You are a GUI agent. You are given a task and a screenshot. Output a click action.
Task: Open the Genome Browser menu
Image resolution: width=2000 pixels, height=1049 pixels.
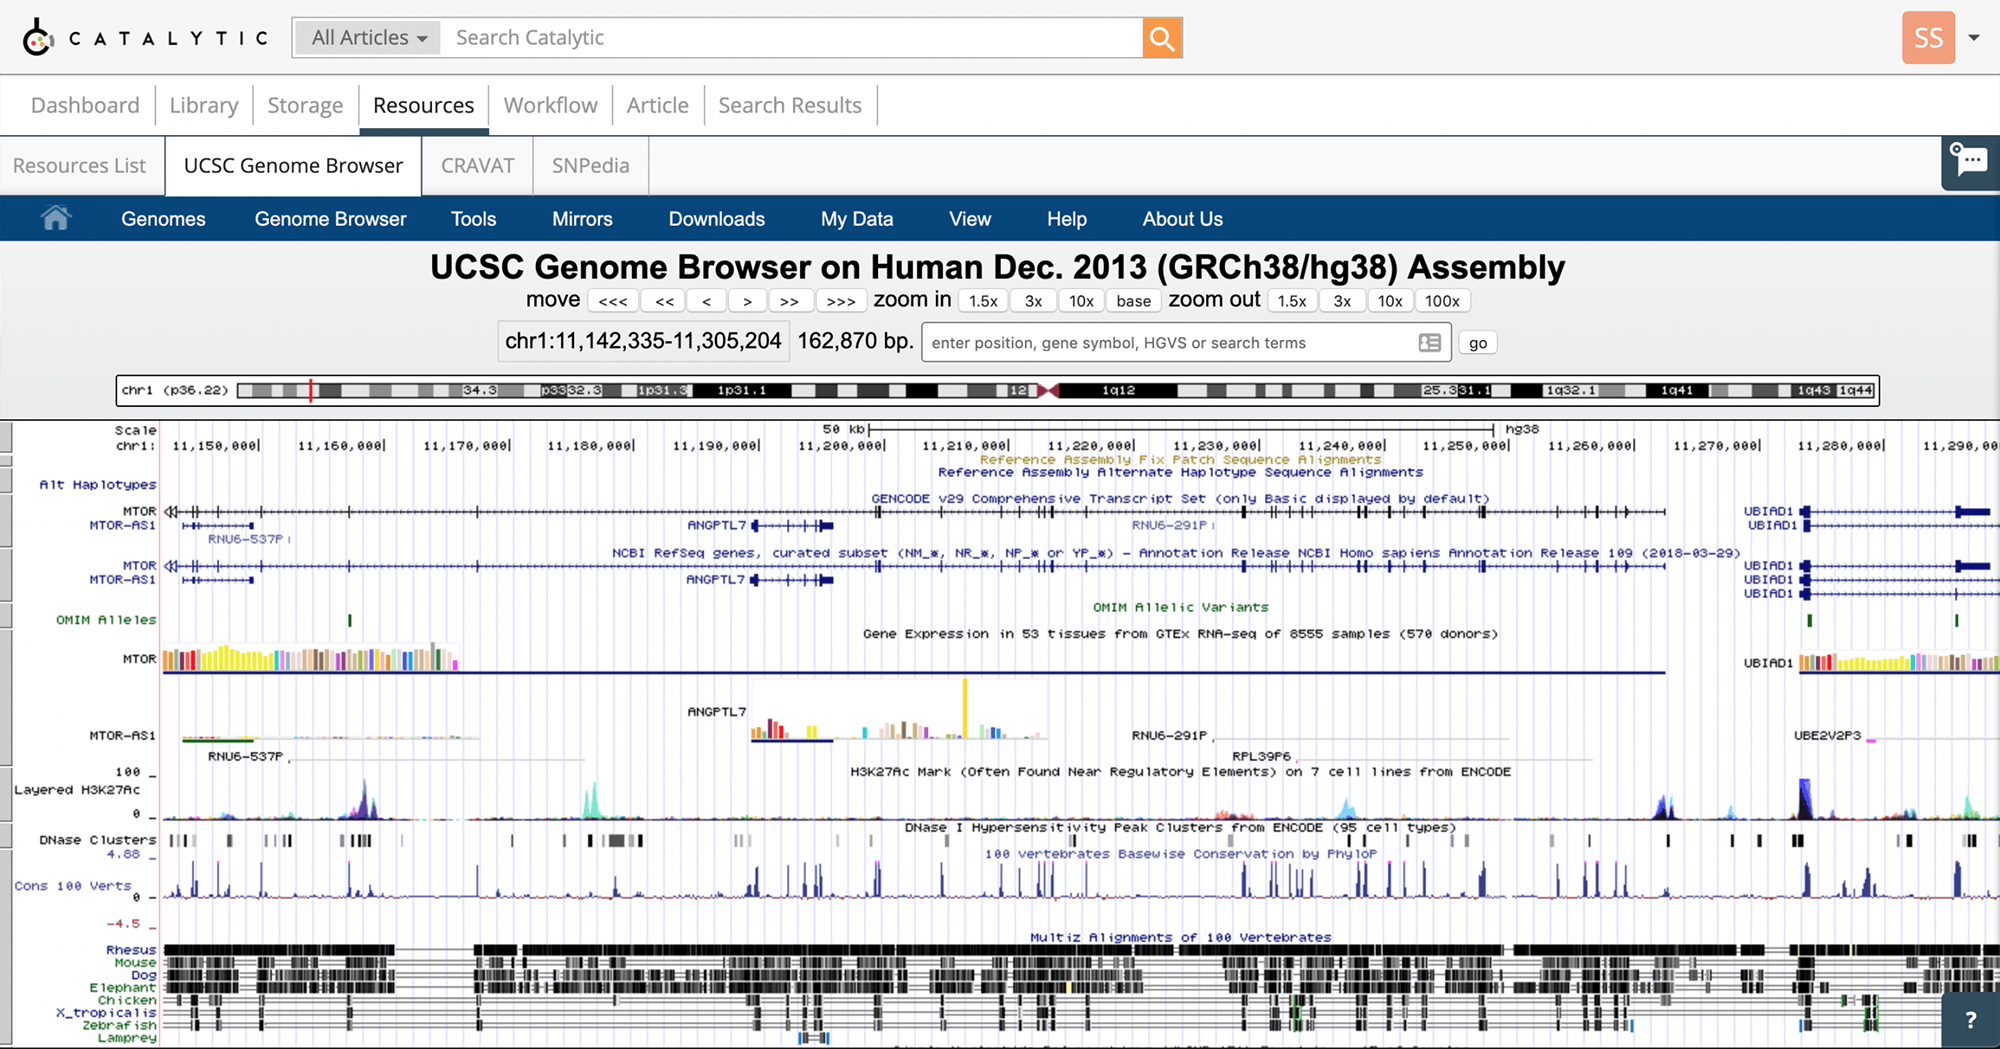tap(331, 219)
